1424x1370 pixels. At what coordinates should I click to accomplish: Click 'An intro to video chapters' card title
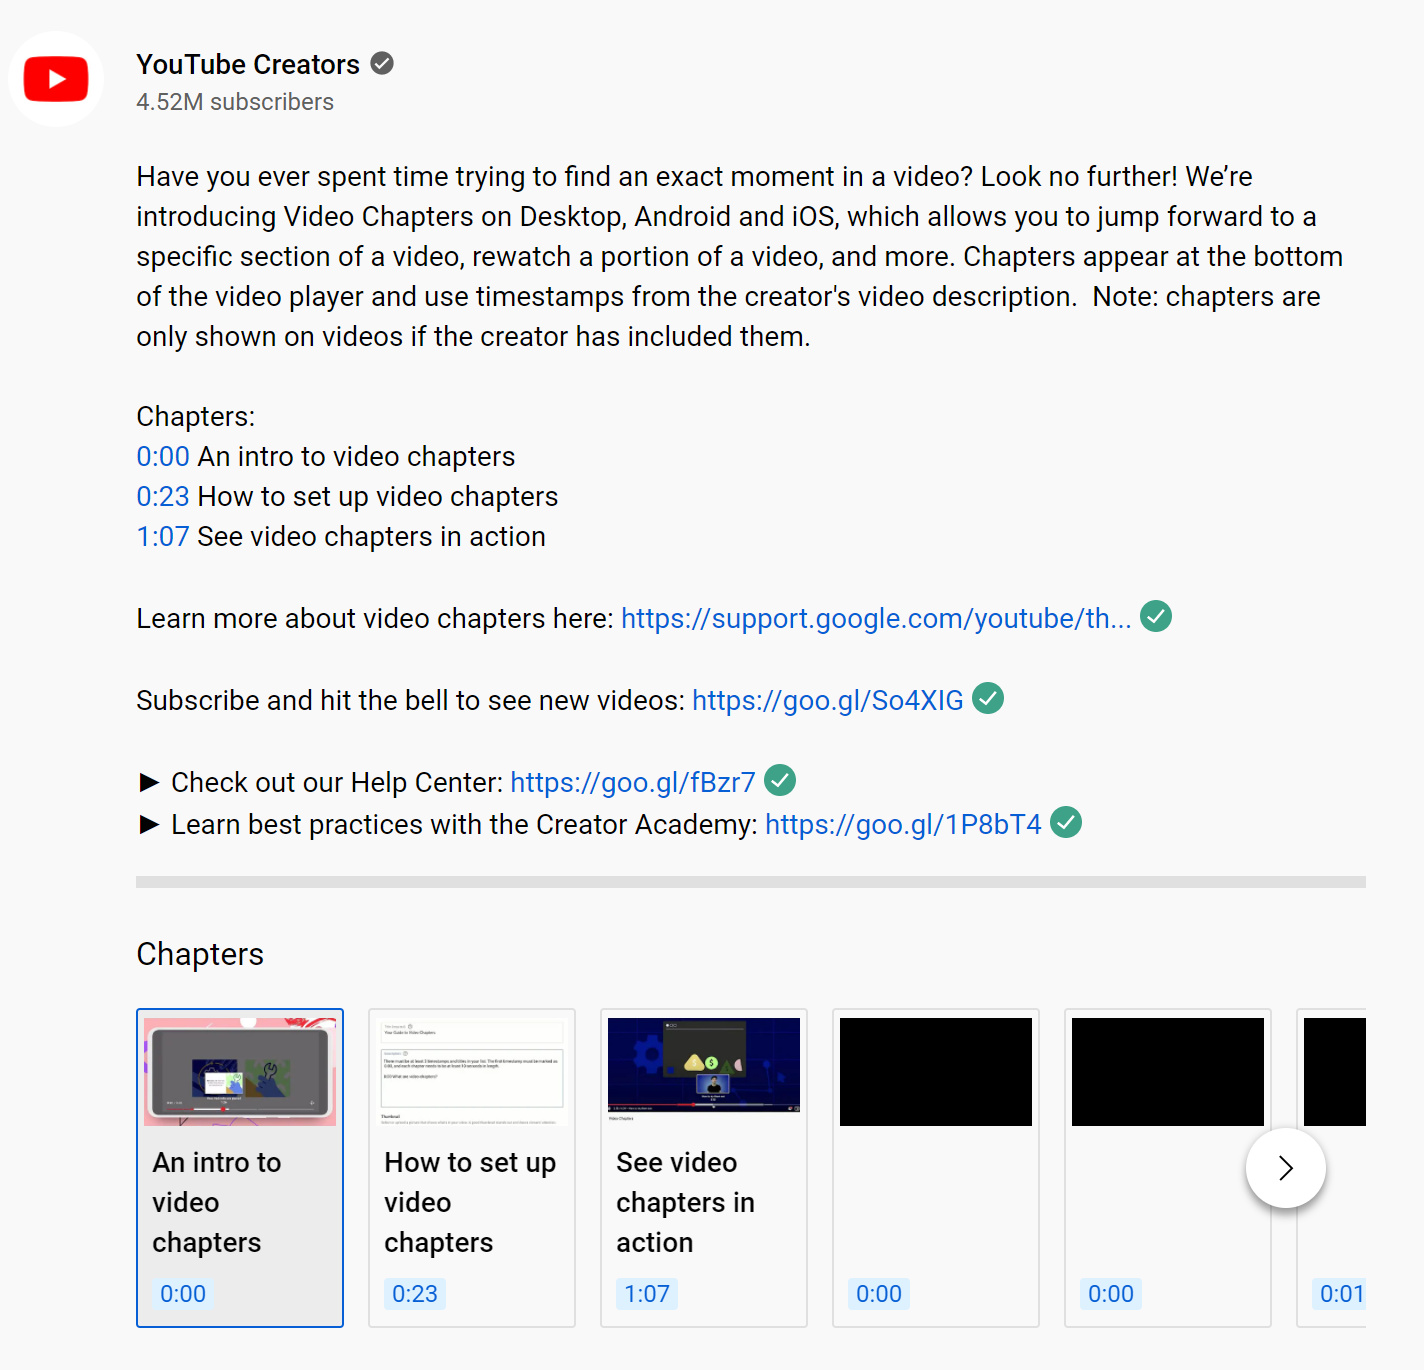coord(217,1202)
